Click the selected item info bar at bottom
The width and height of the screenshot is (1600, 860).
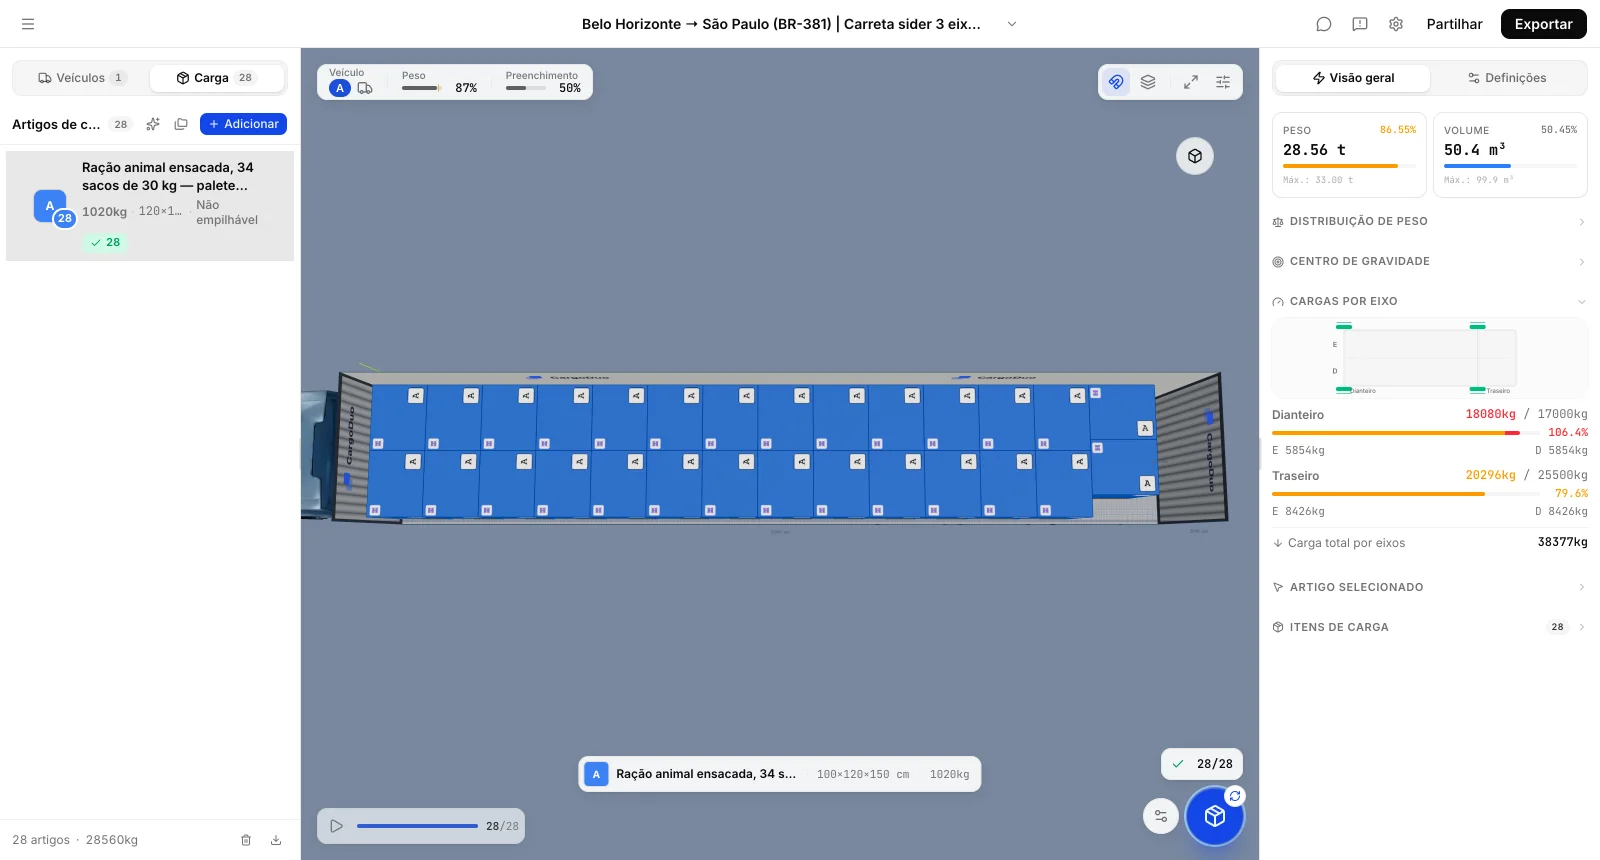click(x=780, y=774)
